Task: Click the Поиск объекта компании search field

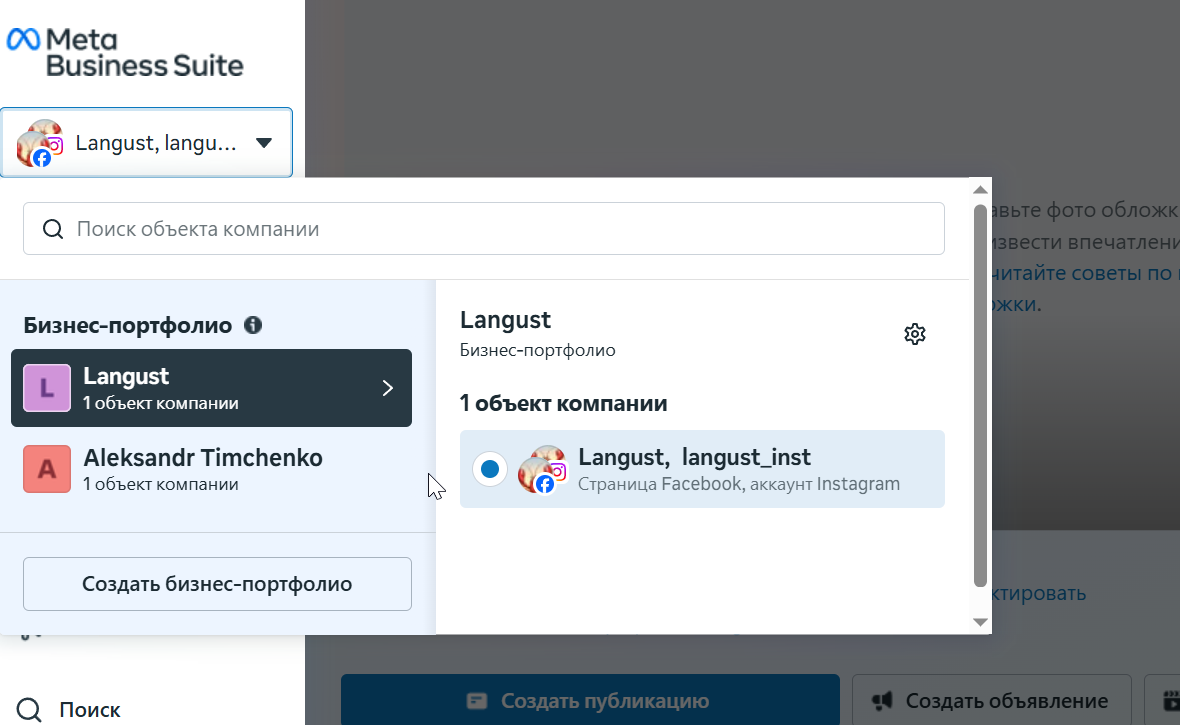Action: point(484,229)
